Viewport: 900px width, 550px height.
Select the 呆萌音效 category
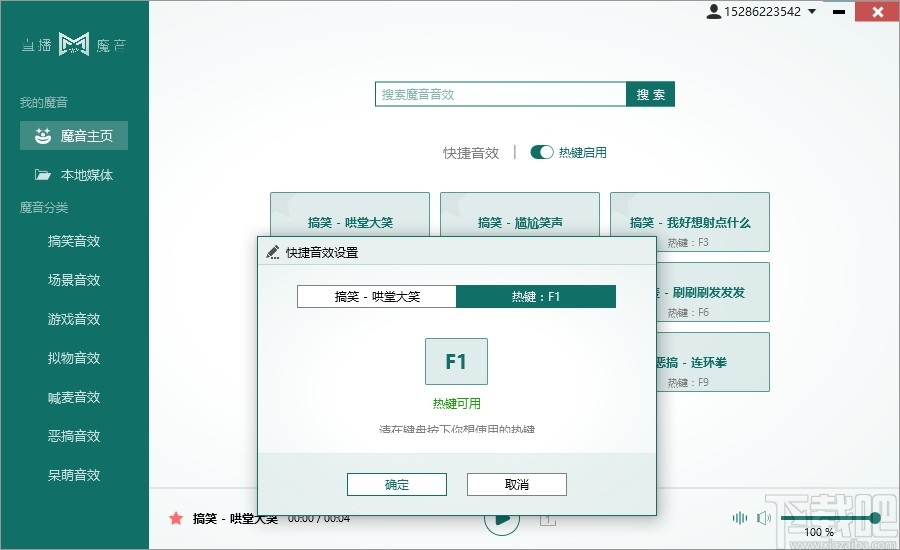[x=74, y=475]
